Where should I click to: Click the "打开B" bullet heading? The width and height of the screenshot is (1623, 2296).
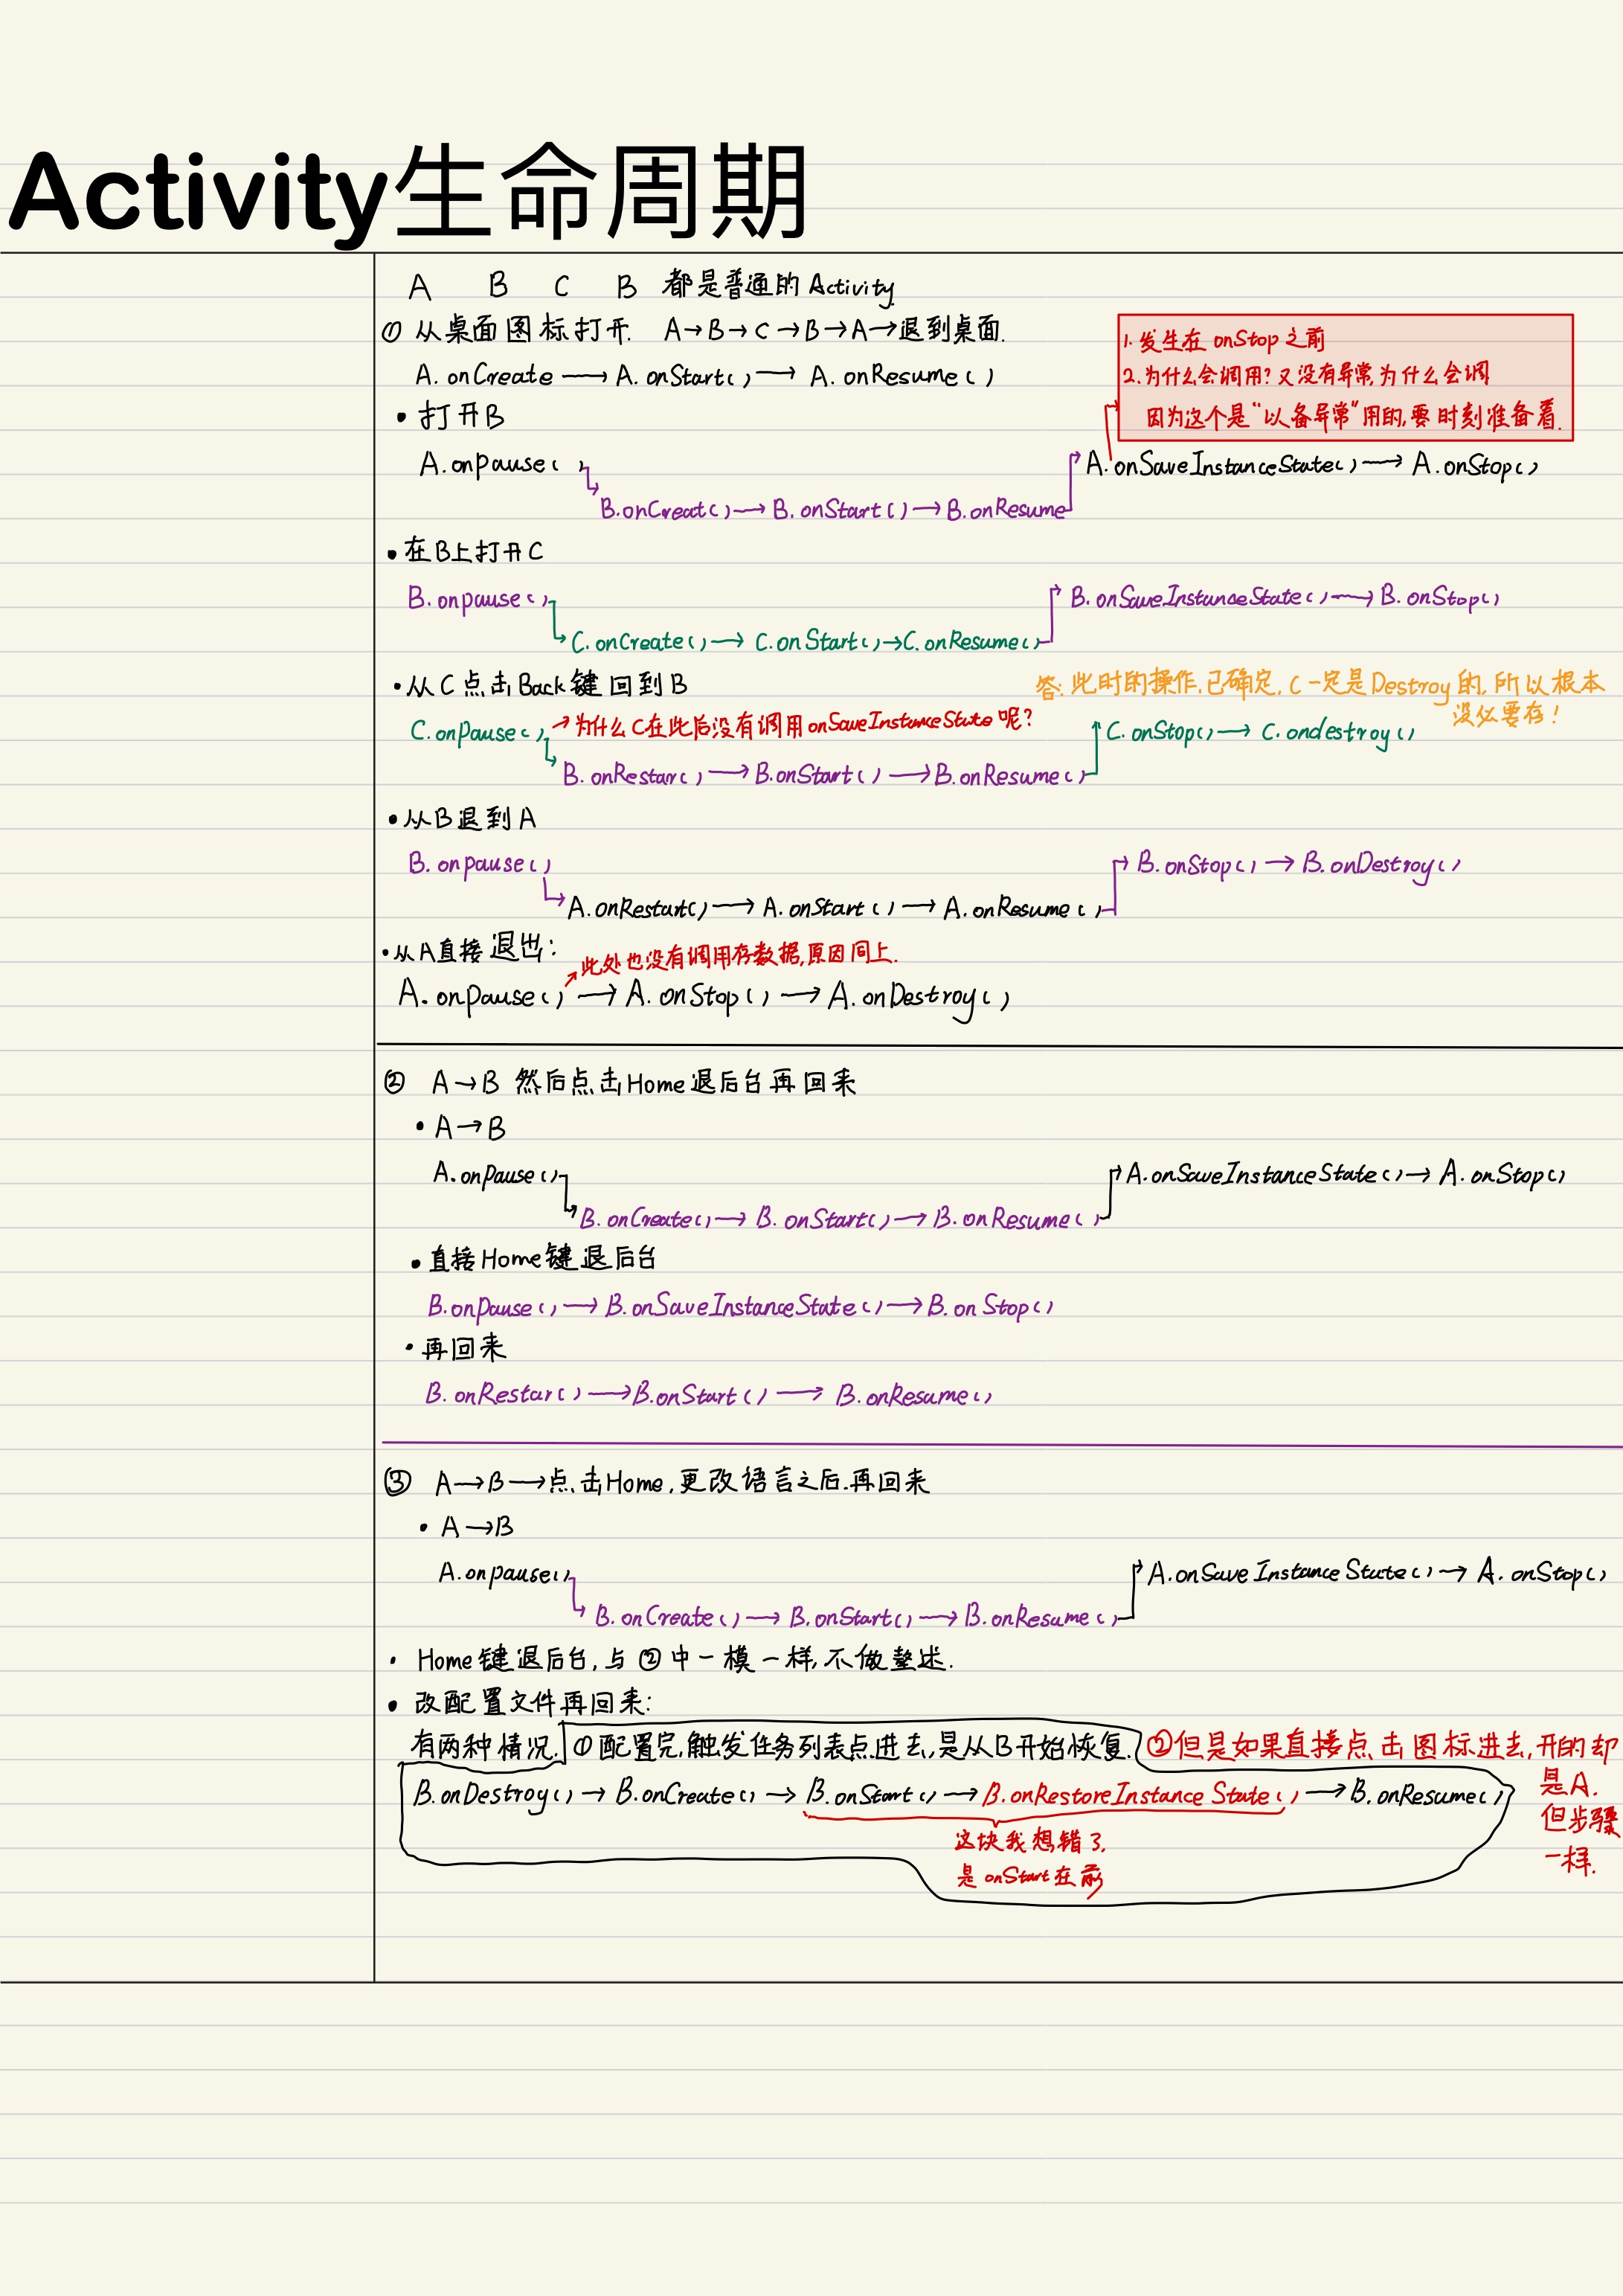[461, 416]
